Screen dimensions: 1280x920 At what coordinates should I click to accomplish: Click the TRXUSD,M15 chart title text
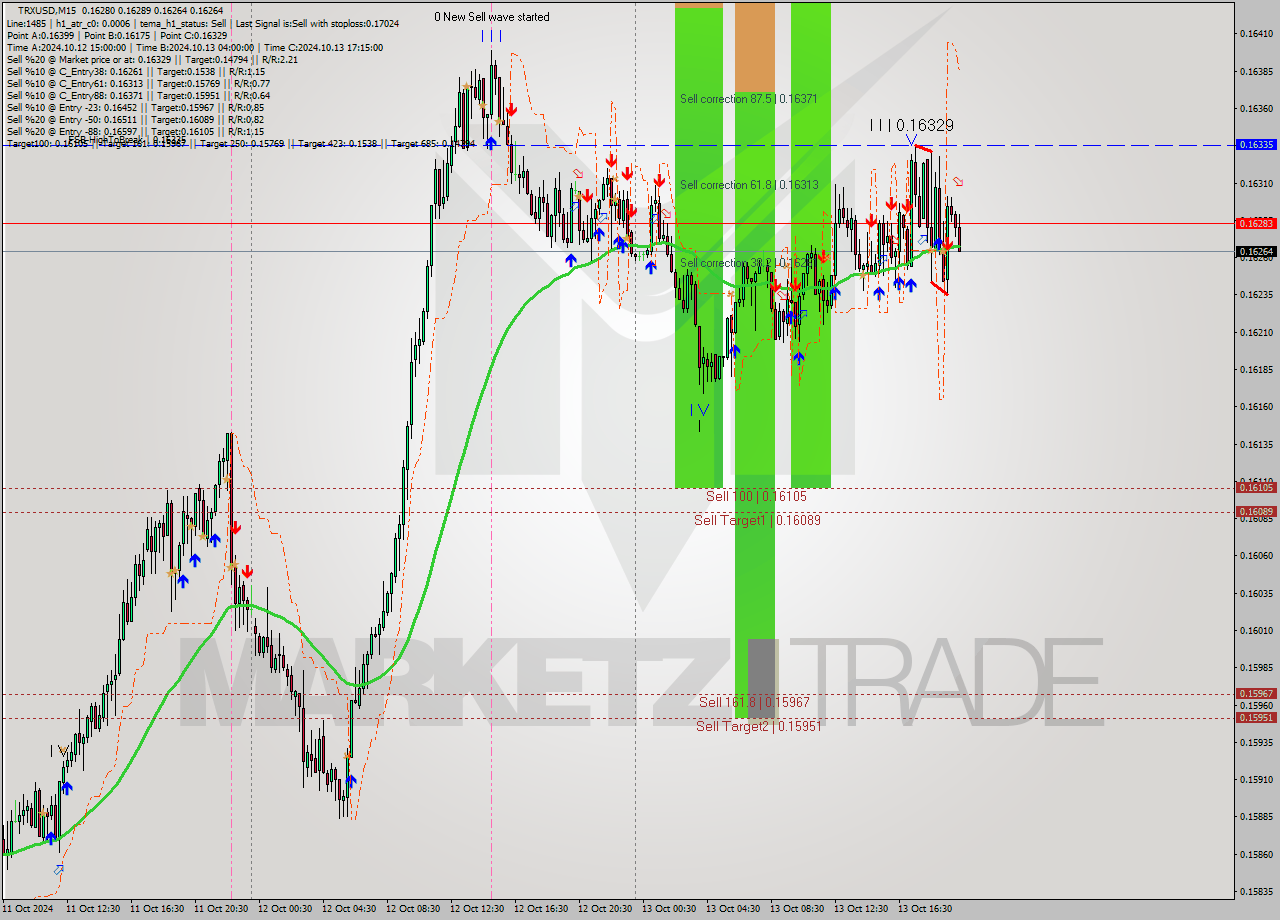[x=47, y=10]
